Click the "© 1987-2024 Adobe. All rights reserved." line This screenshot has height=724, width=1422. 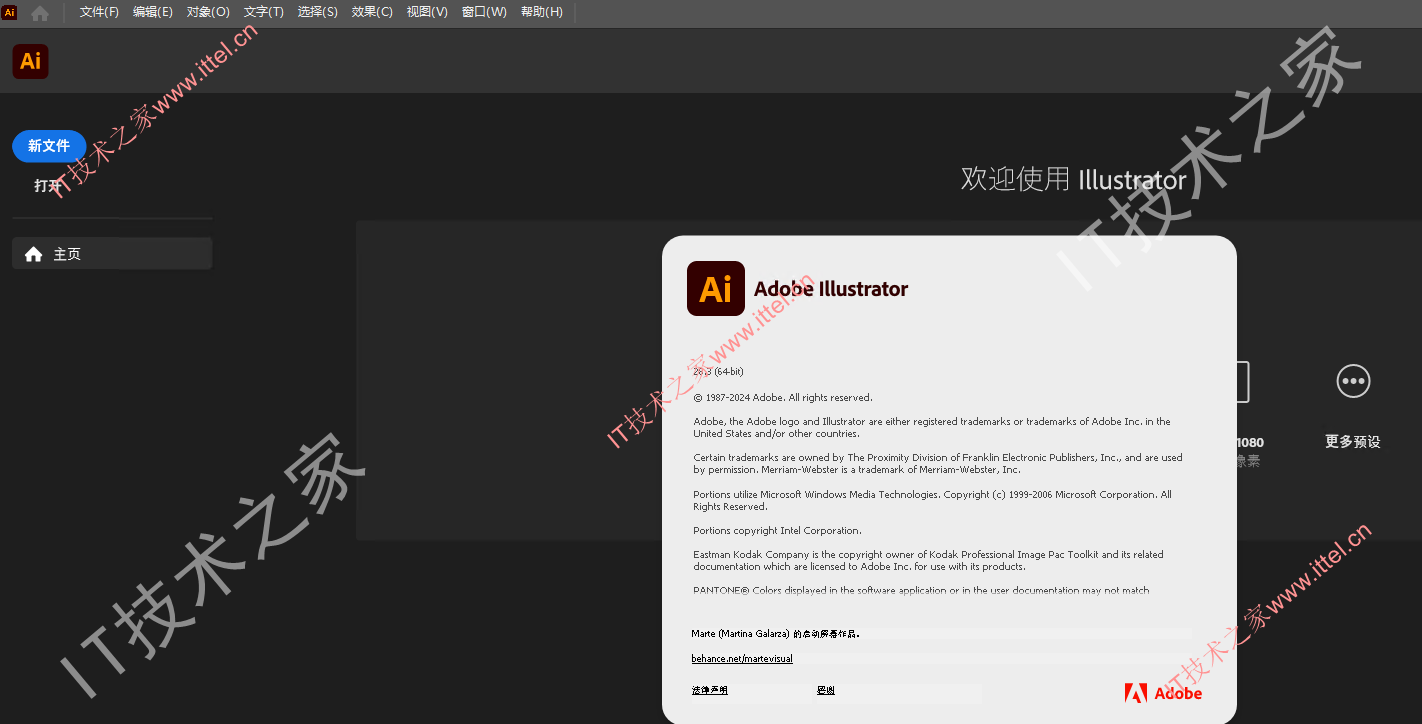pos(783,398)
